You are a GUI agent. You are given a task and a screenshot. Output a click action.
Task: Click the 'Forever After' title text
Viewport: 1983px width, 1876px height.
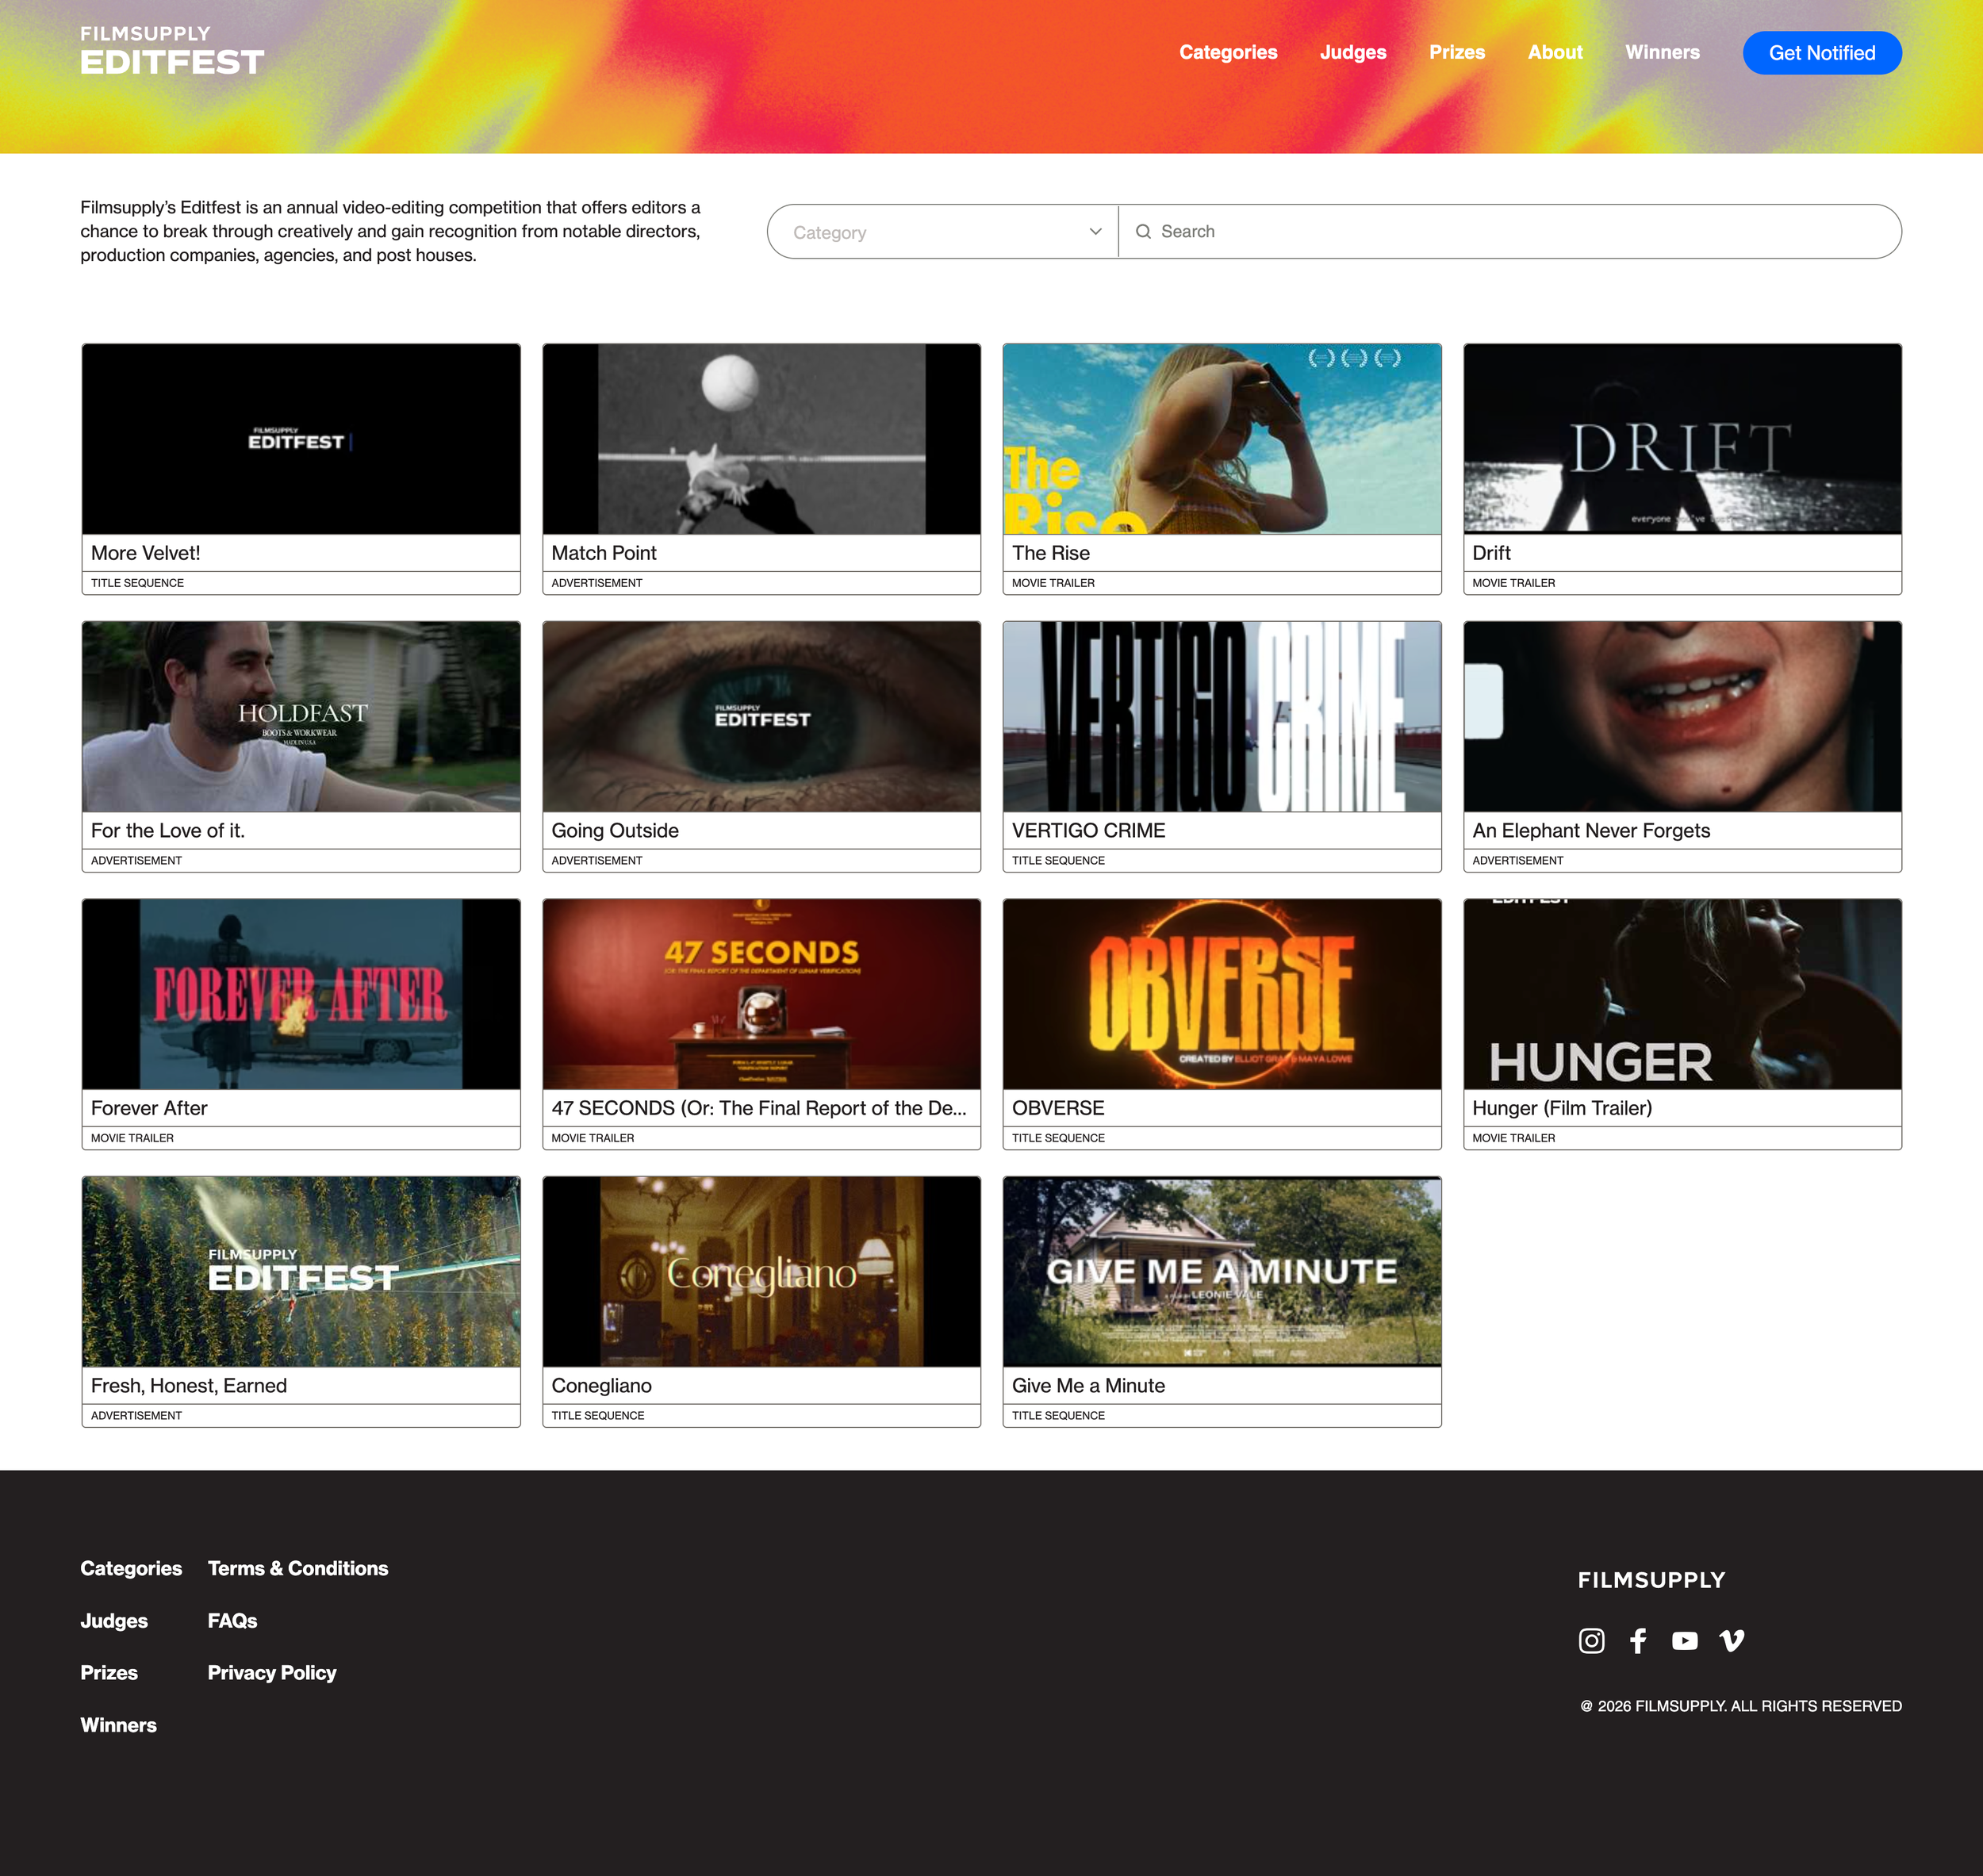(149, 1108)
